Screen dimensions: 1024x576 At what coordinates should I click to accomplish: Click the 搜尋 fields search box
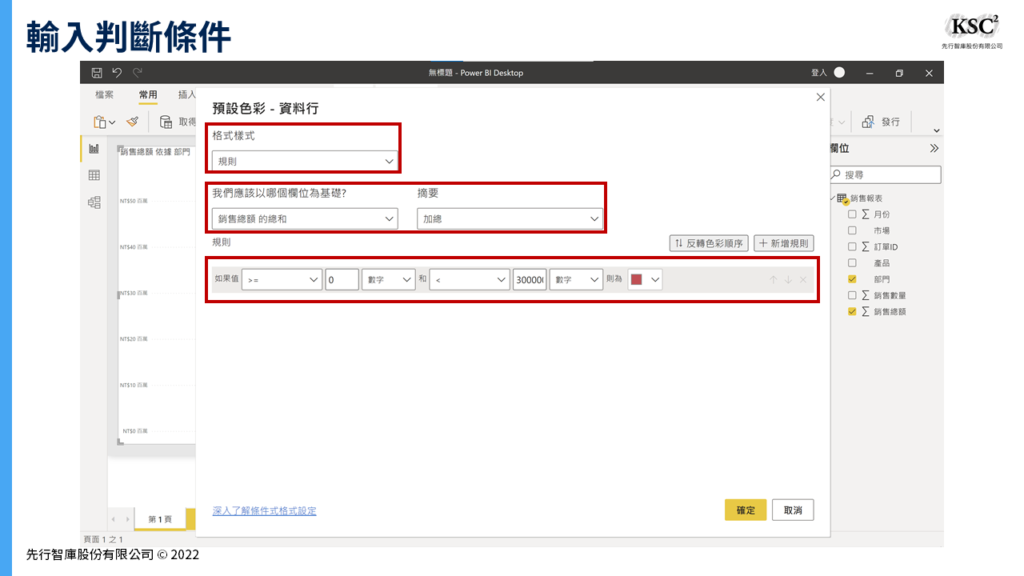tap(886, 174)
